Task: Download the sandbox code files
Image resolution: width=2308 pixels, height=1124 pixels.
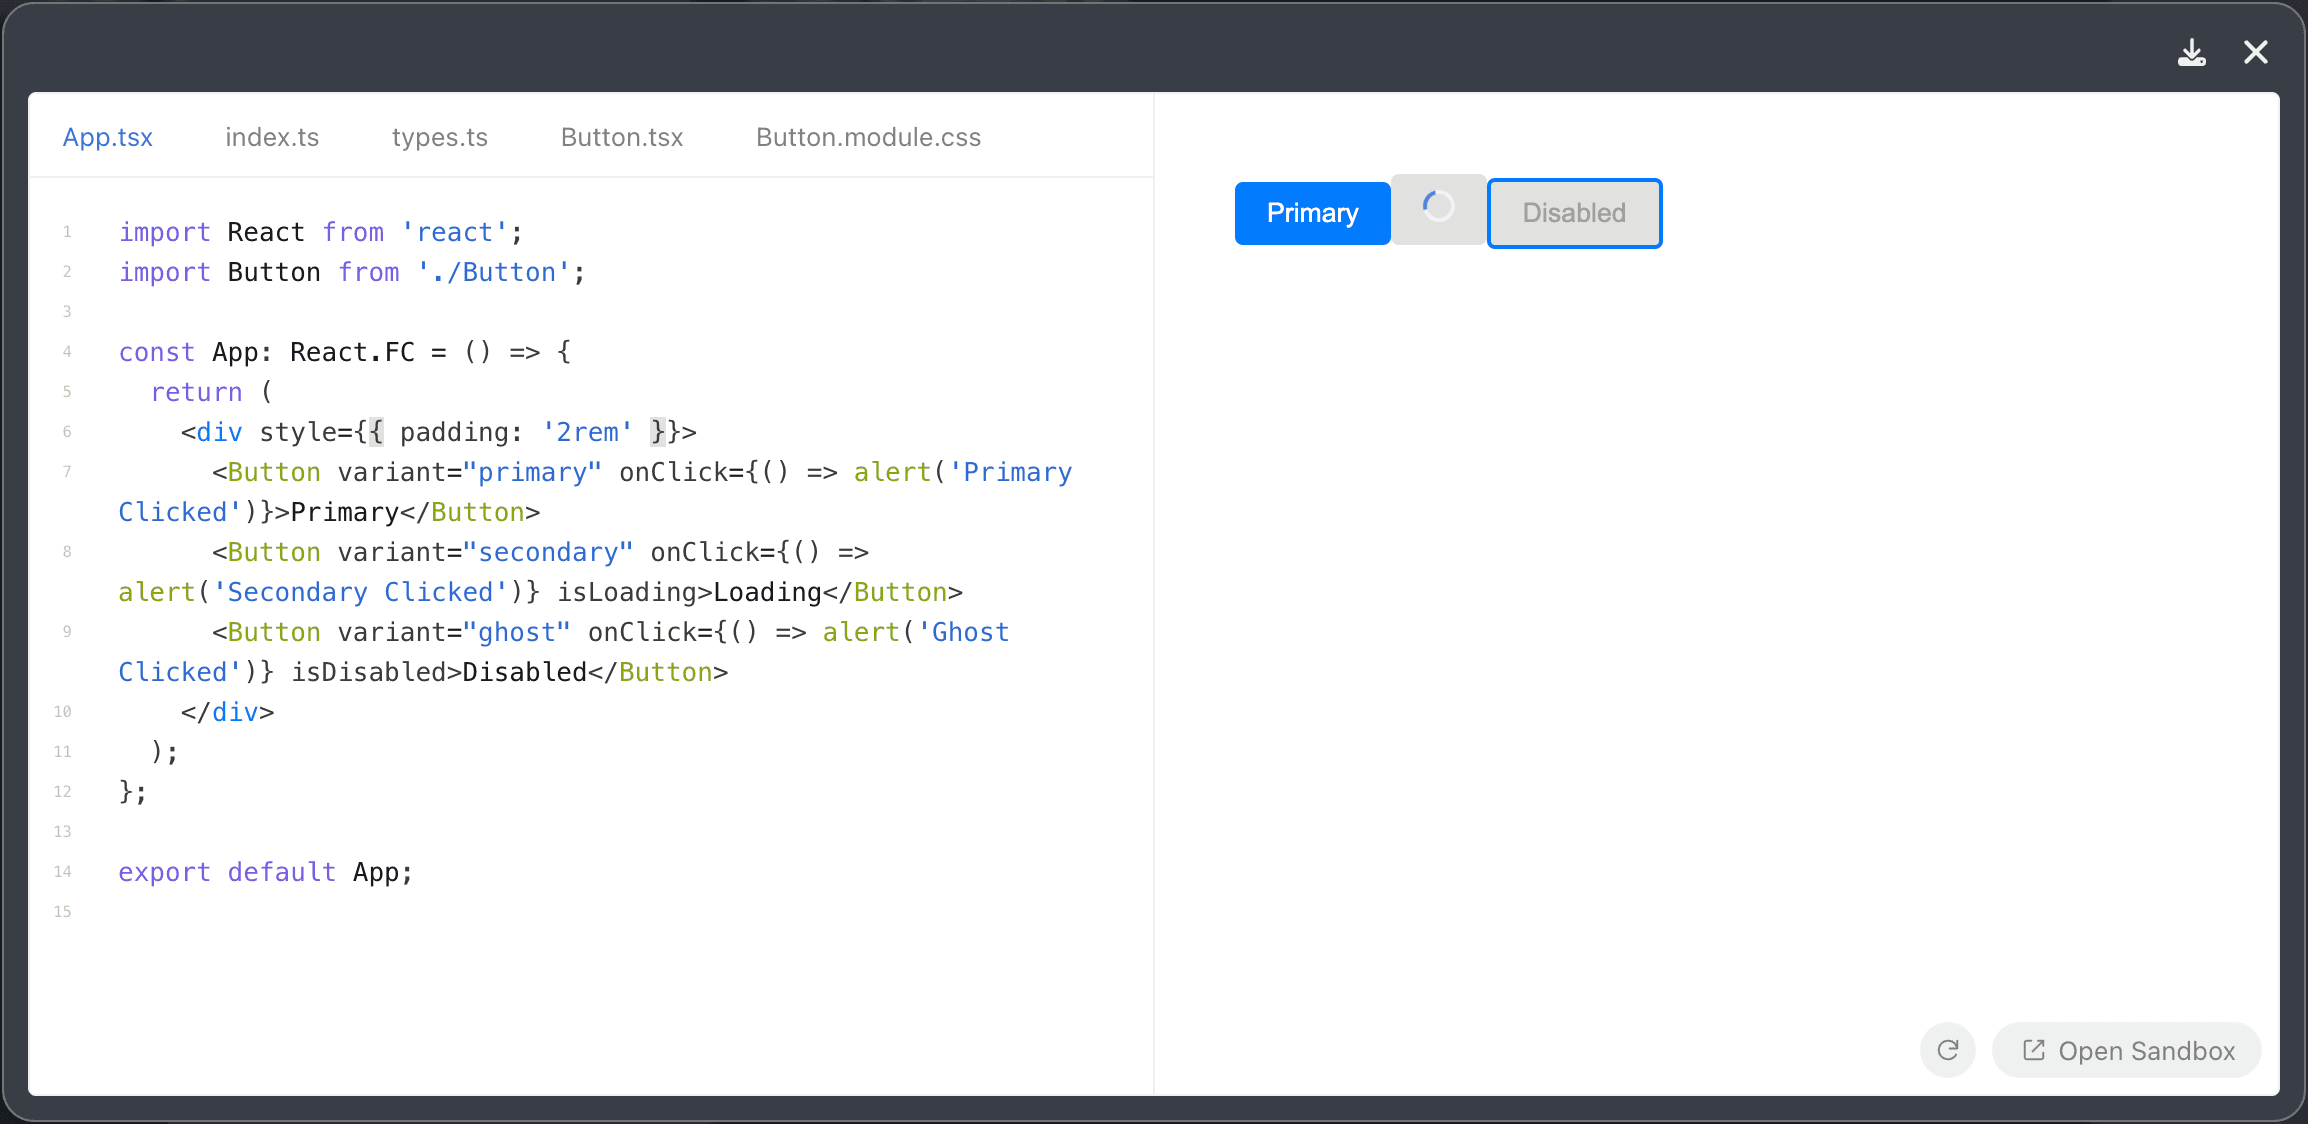Action: click(x=2192, y=52)
